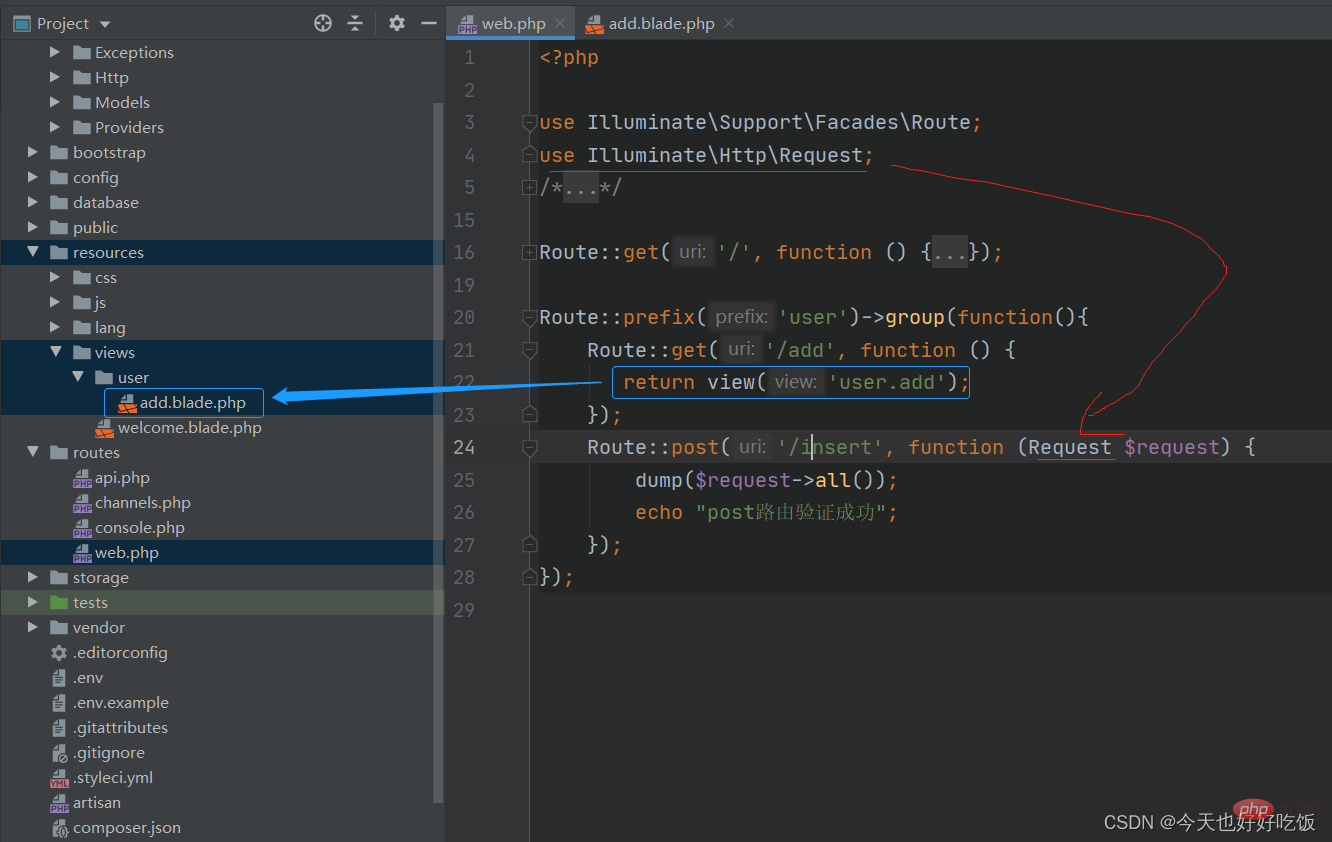Collapse the views folder
Image resolution: width=1332 pixels, height=842 pixels.
click(x=55, y=352)
